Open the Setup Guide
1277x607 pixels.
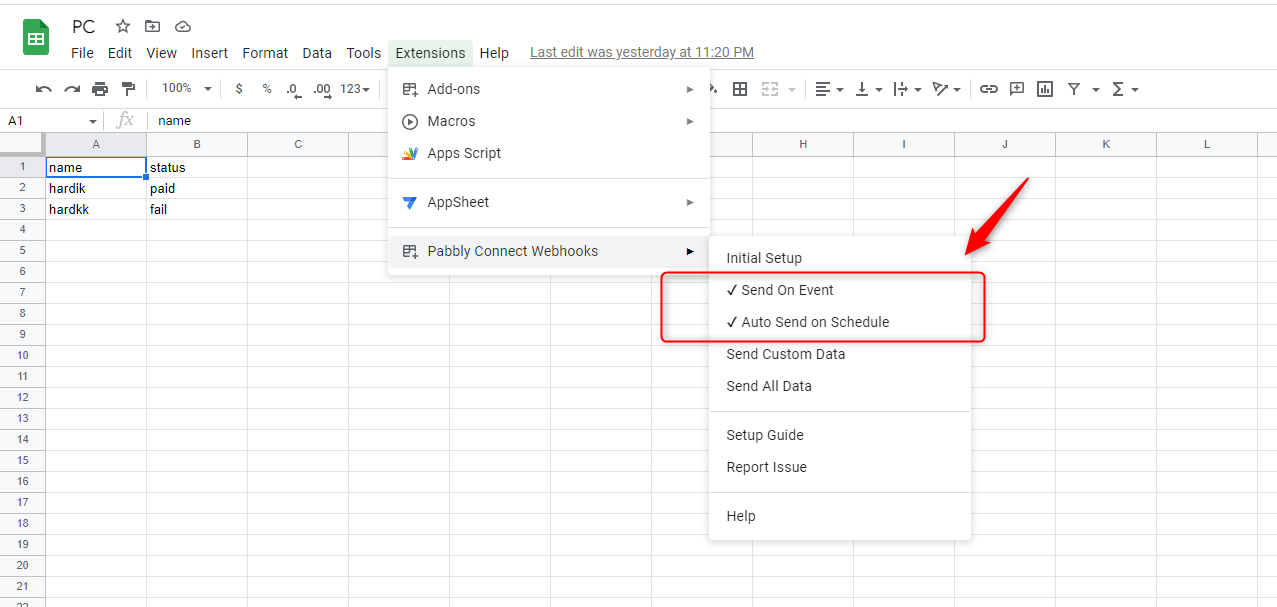(840, 435)
